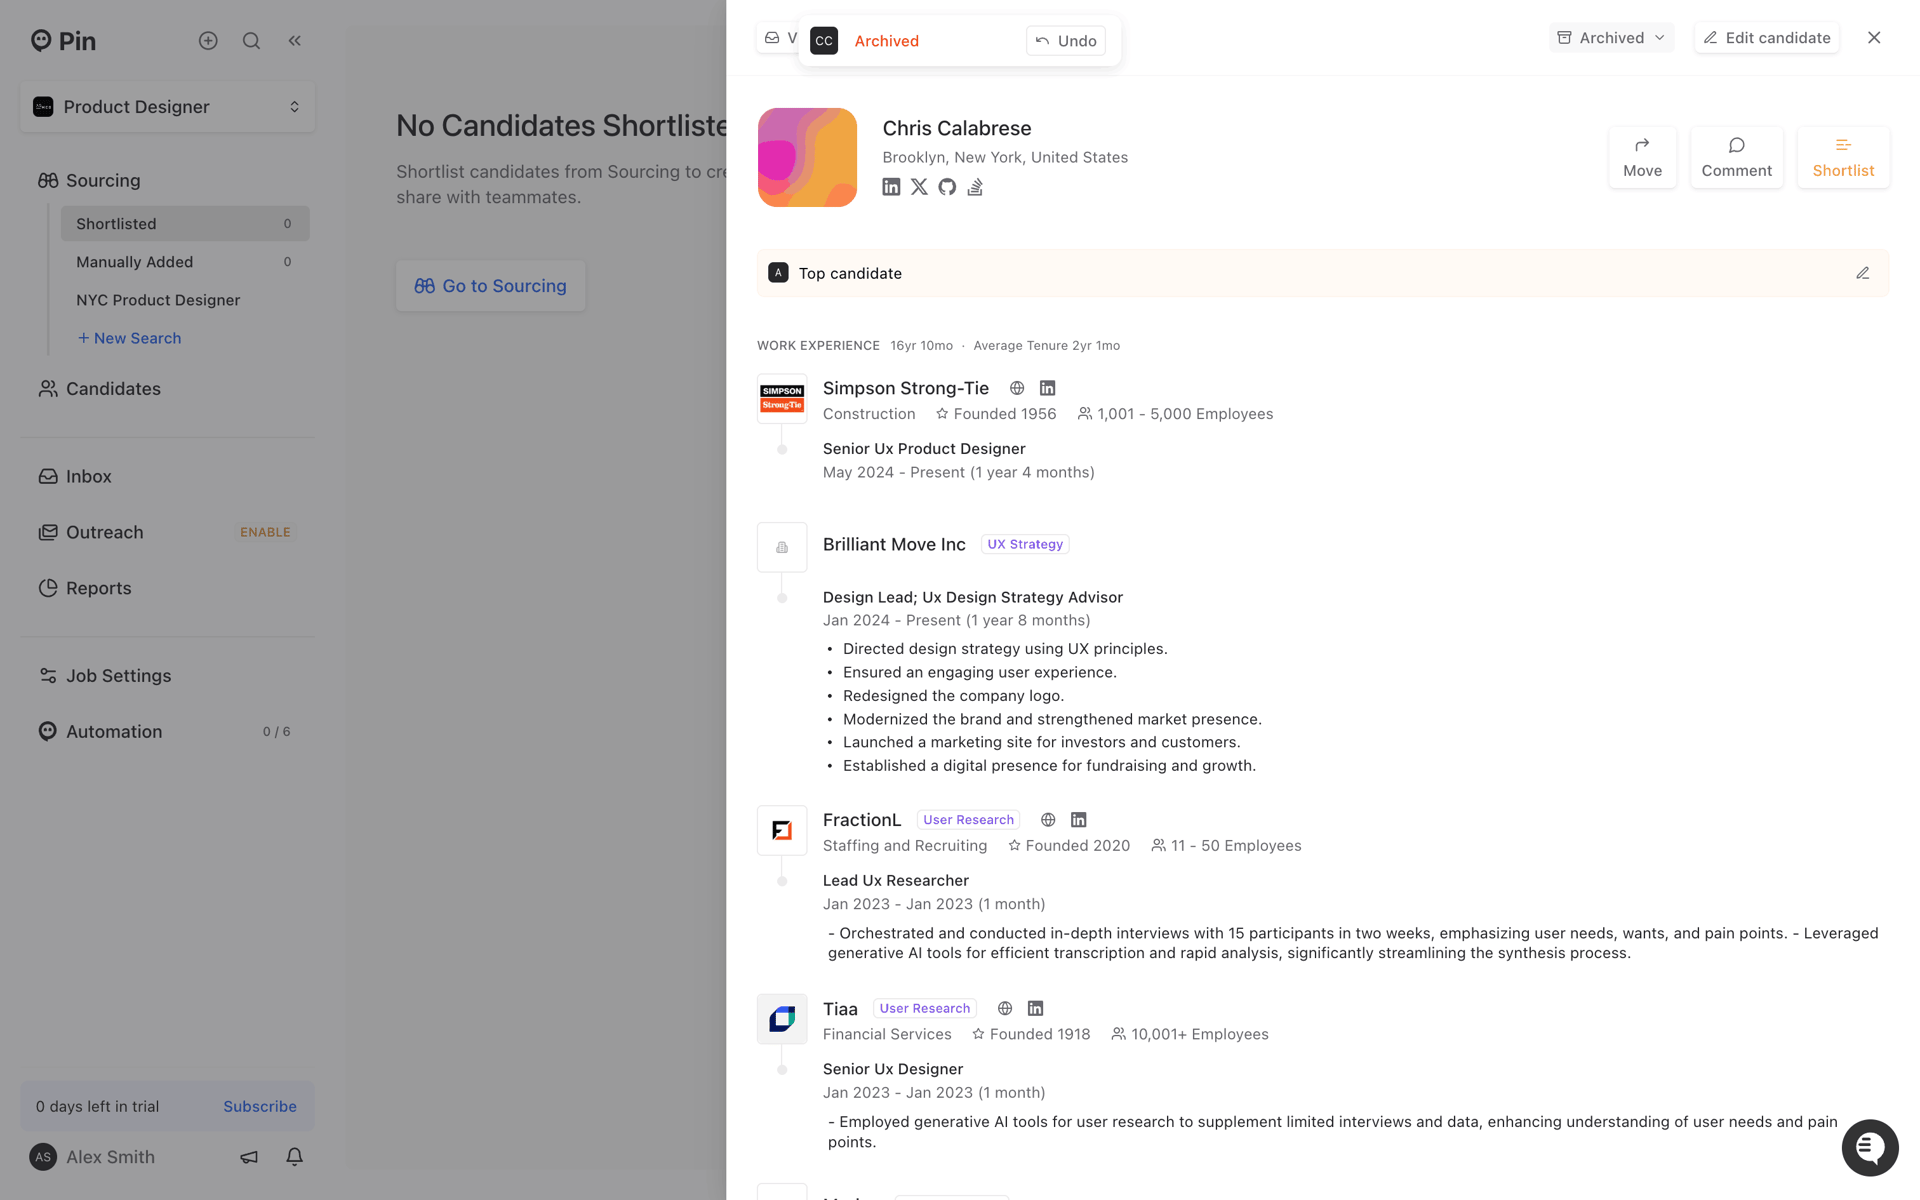Open FractionL website globe icon
1920x1200 pixels.
coord(1048,820)
